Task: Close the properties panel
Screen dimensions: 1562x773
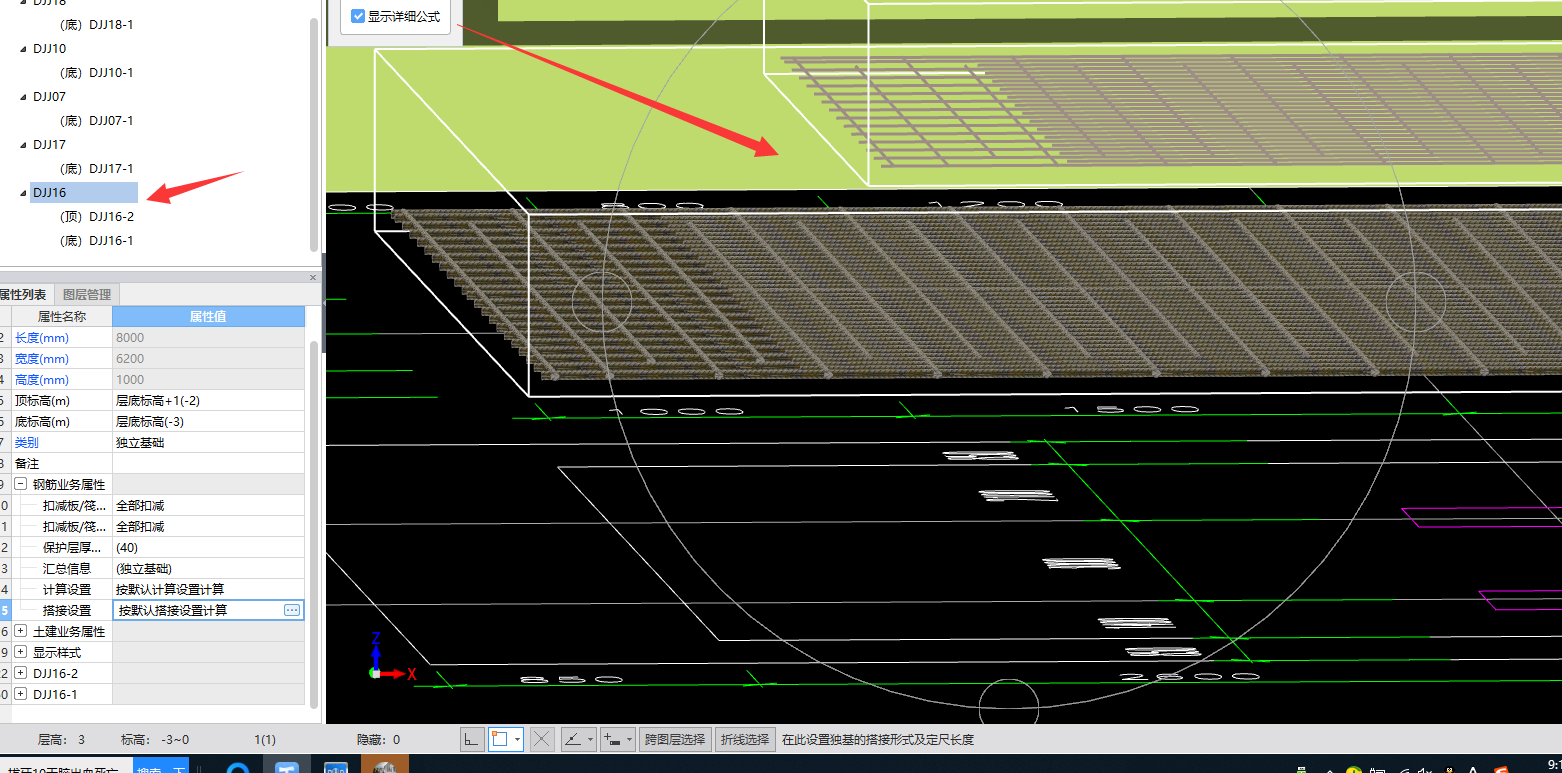Action: click(x=313, y=277)
